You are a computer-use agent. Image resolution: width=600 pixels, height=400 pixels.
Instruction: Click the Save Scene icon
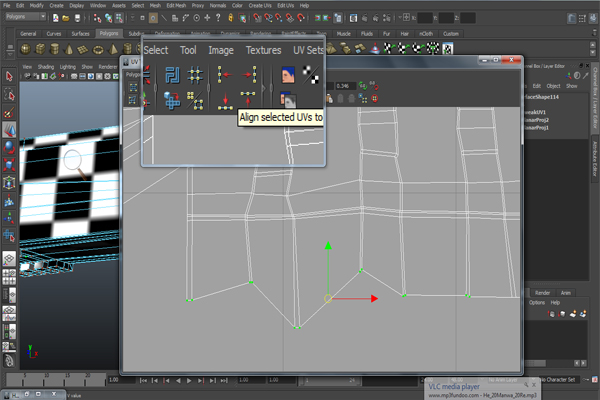click(77, 18)
